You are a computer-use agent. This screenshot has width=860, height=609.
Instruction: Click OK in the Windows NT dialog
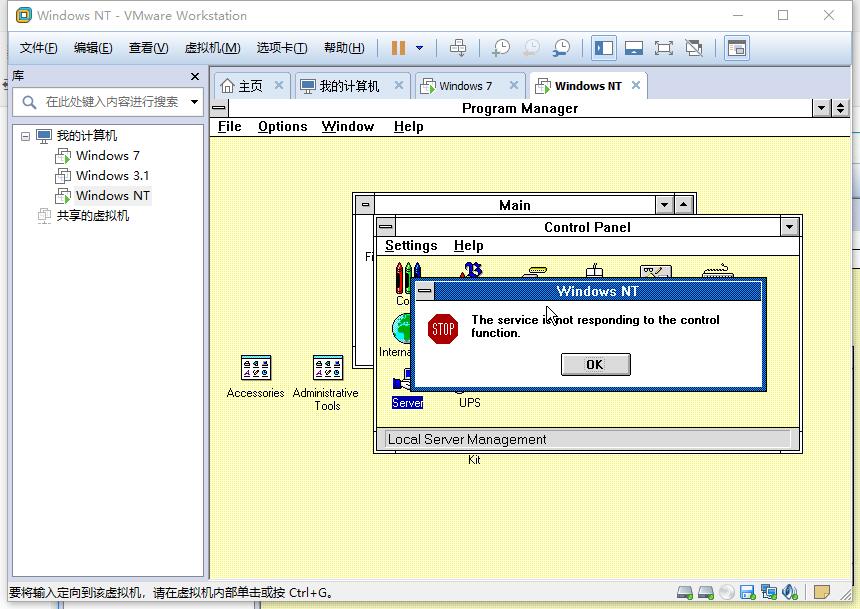596,365
